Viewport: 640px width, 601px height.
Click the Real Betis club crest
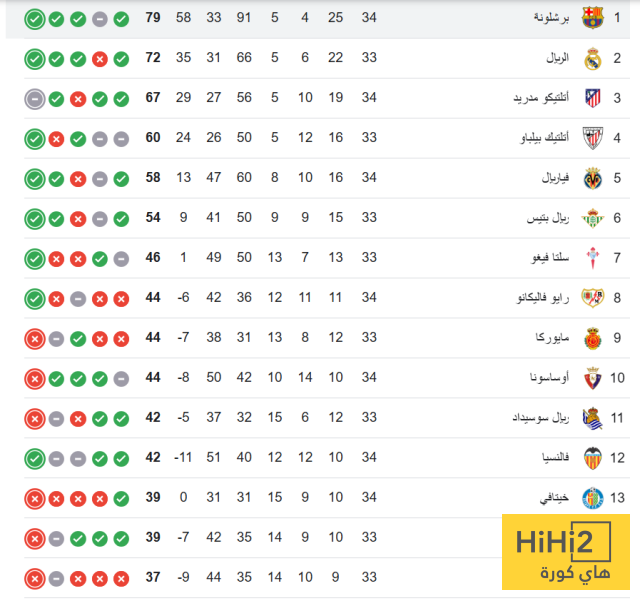coord(592,218)
